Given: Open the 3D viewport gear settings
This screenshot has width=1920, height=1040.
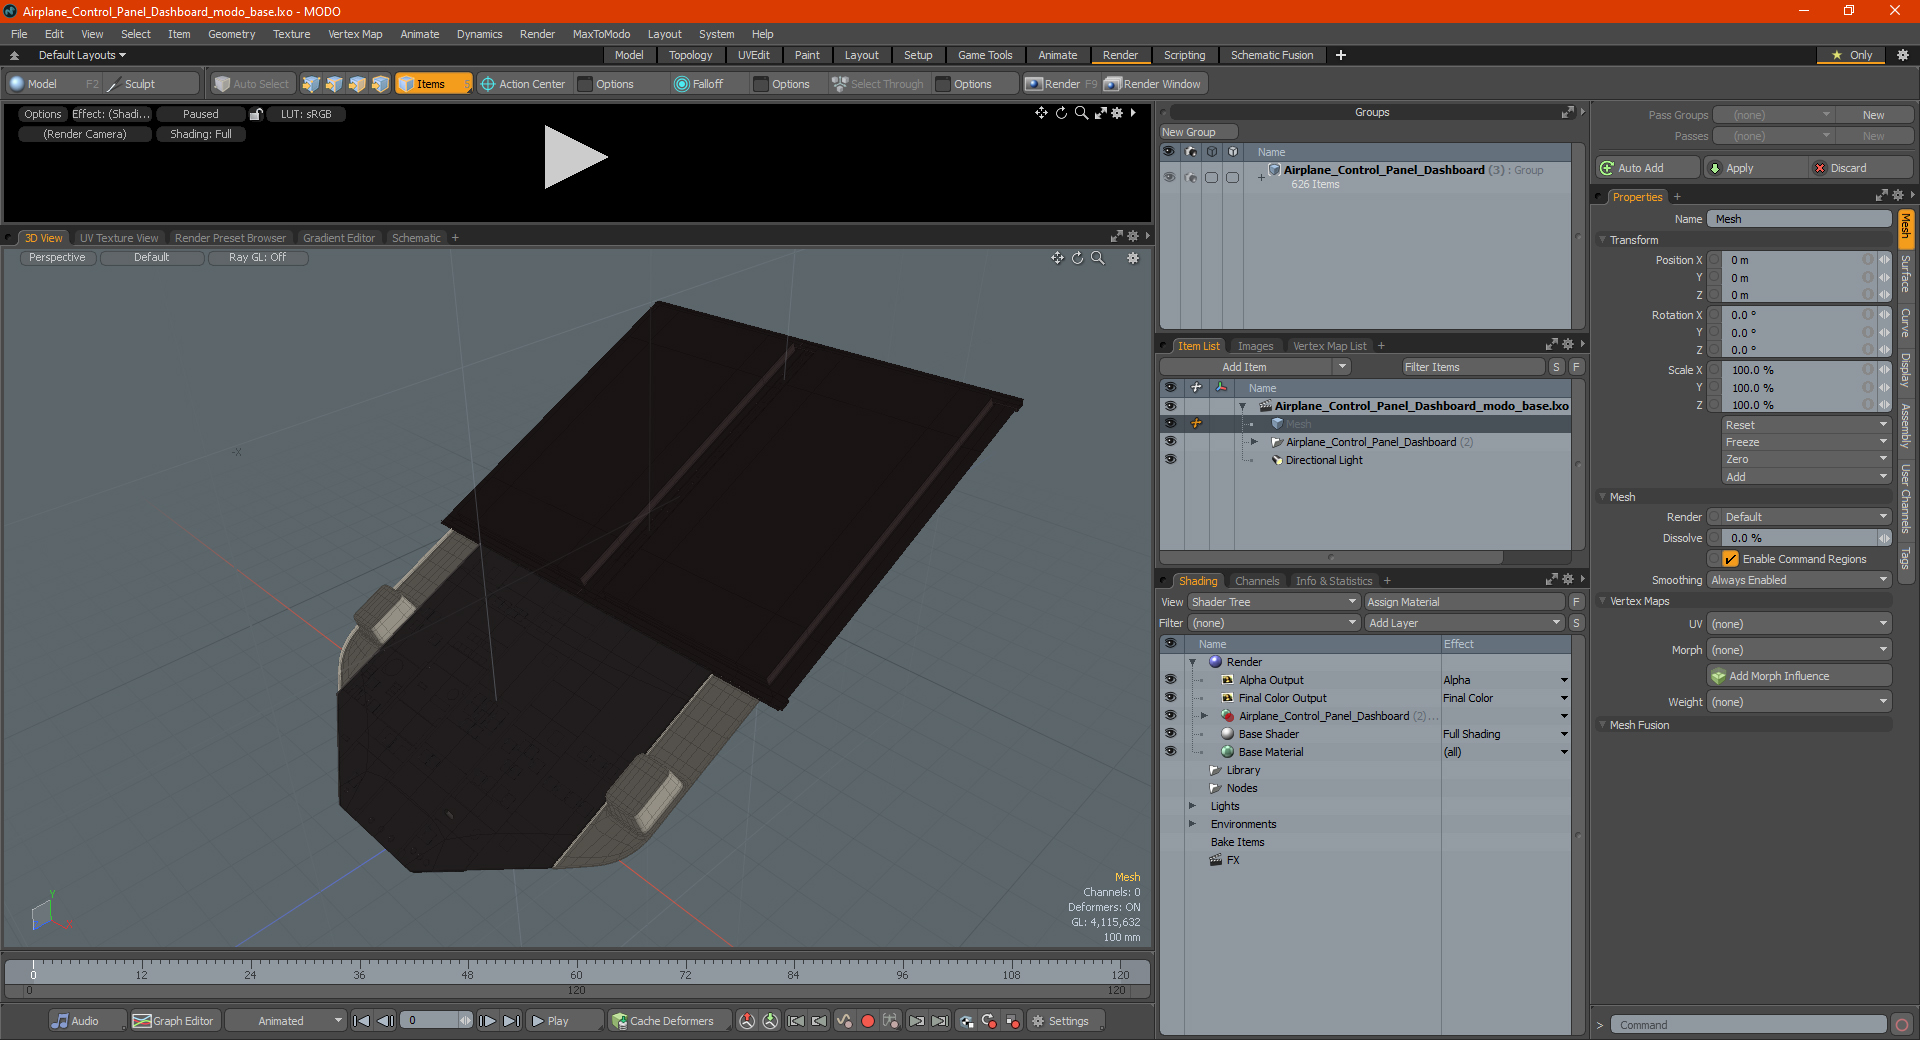Looking at the screenshot, I should pyautogui.click(x=1133, y=258).
